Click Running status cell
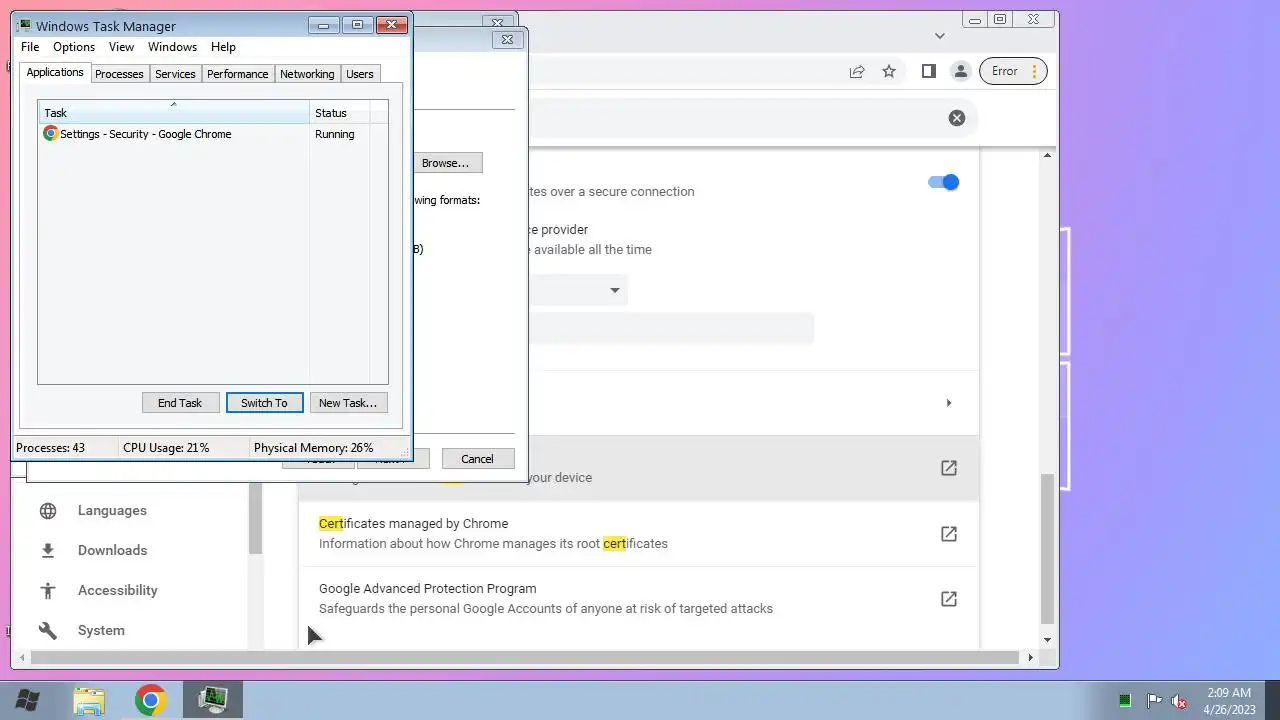Image resolution: width=1280 pixels, height=720 pixels. [x=335, y=134]
